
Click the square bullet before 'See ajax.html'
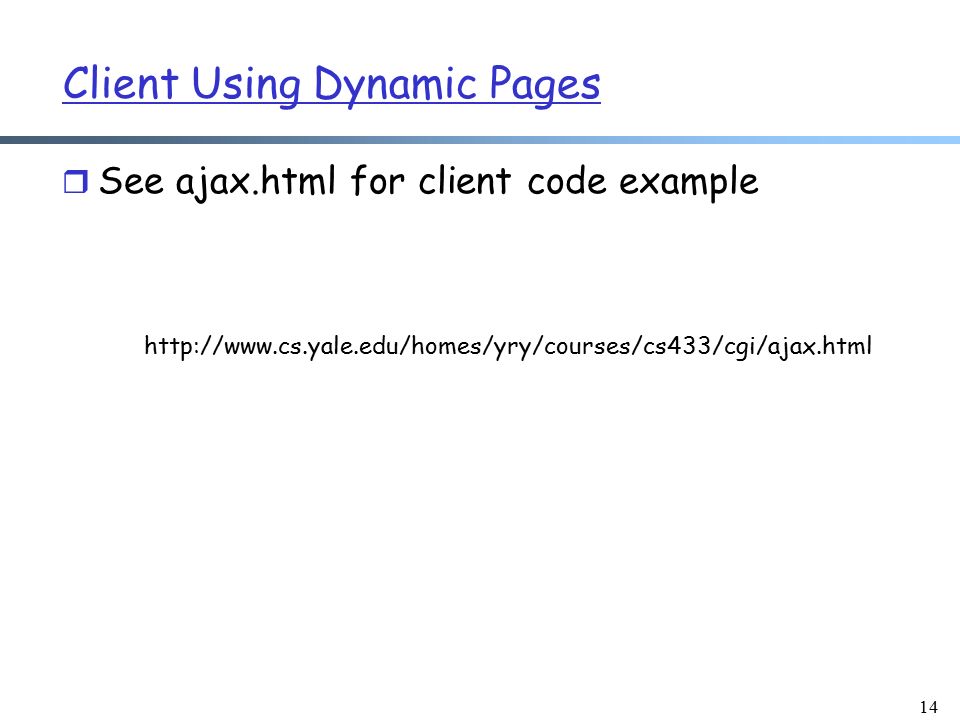pyautogui.click(x=76, y=182)
